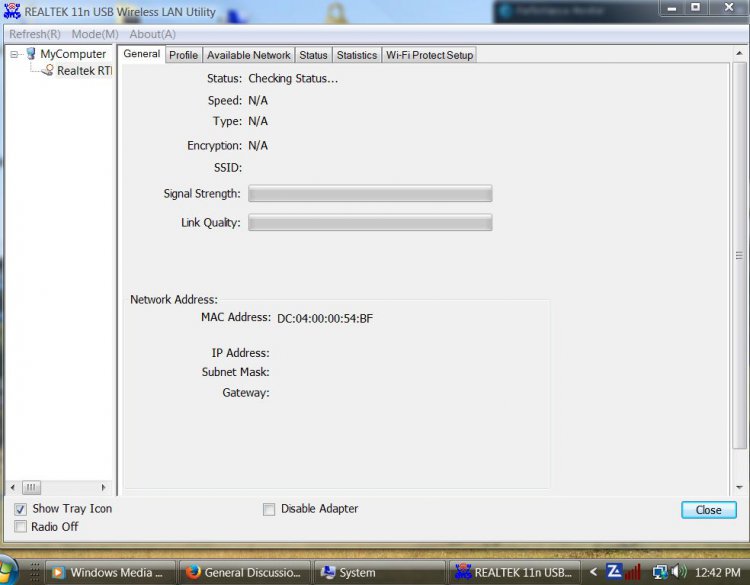750x585 pixels.
Task: Select the Realtek RTL adapter tree label
Action: tap(85, 71)
